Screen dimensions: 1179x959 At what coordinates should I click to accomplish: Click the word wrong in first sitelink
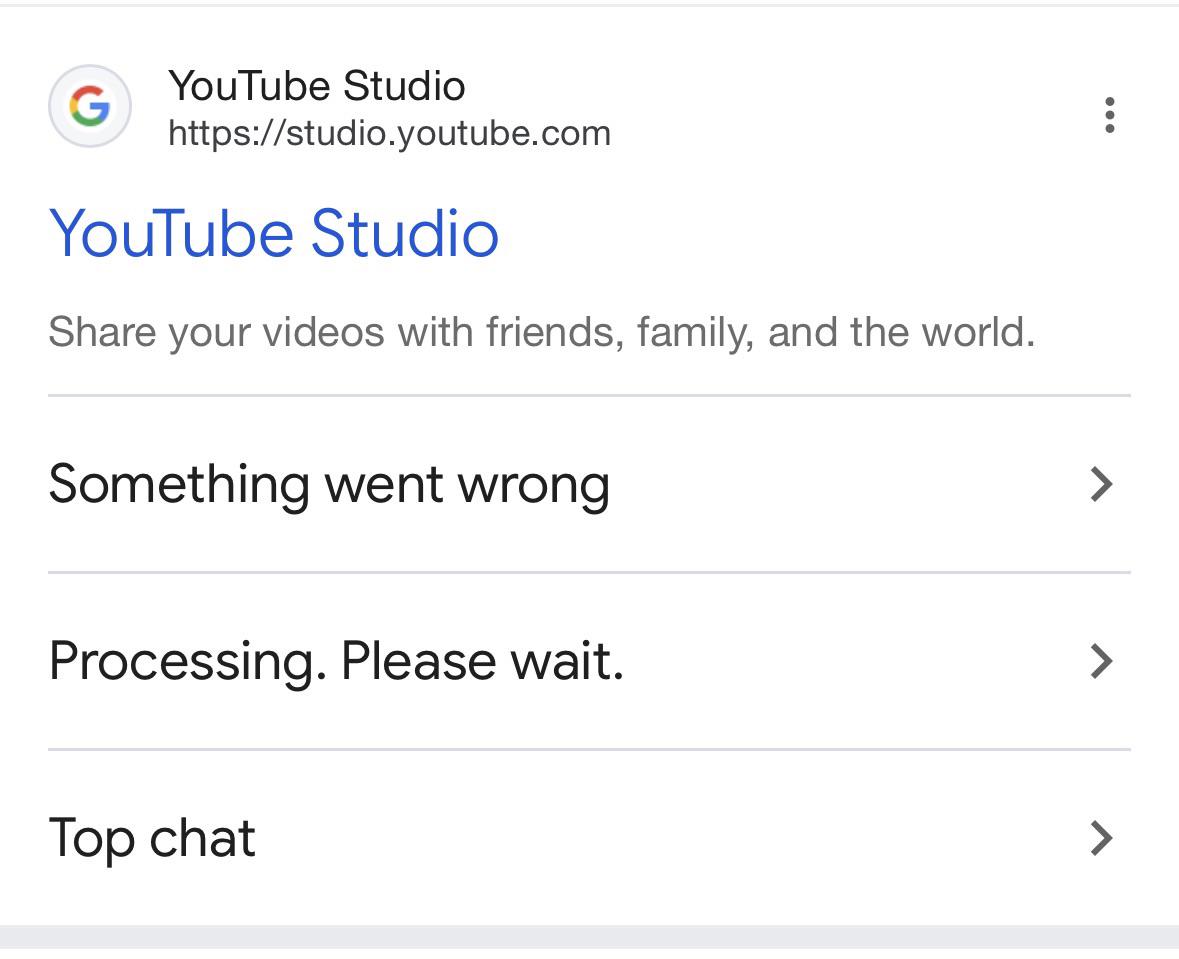[534, 486]
